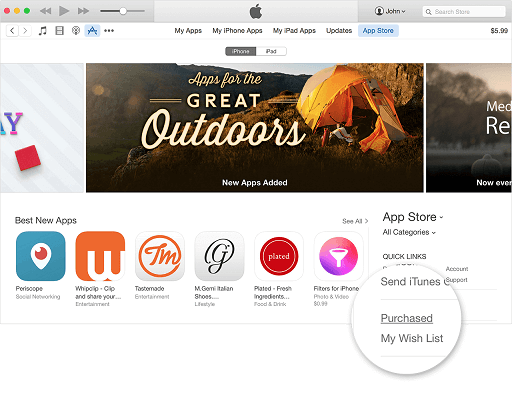Open the three-dot More media menu
The height and width of the screenshot is (399, 512).
pos(109,31)
